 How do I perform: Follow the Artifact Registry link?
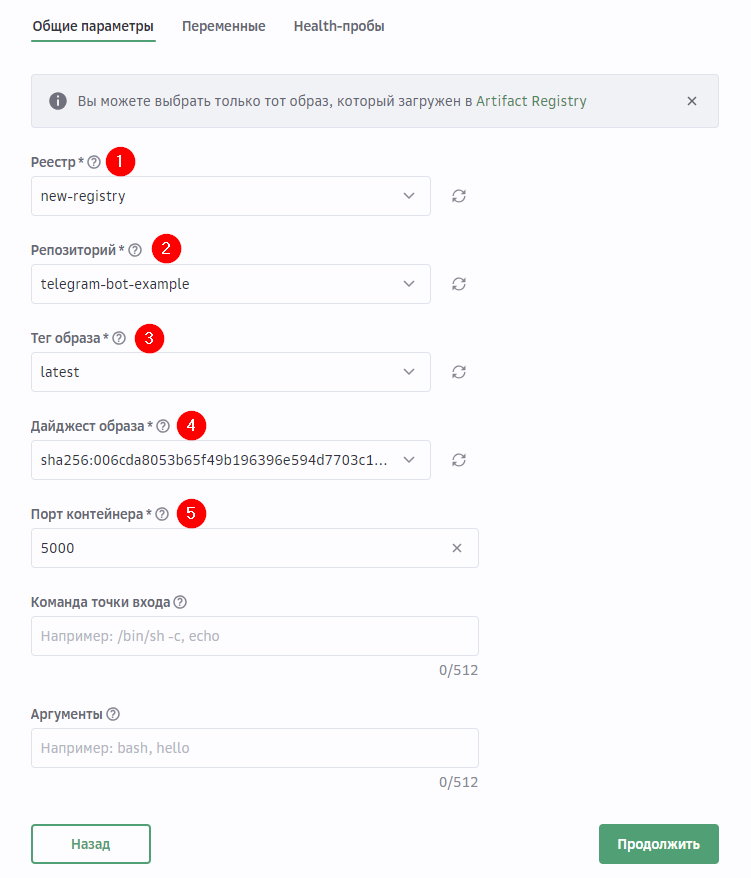pos(531,101)
